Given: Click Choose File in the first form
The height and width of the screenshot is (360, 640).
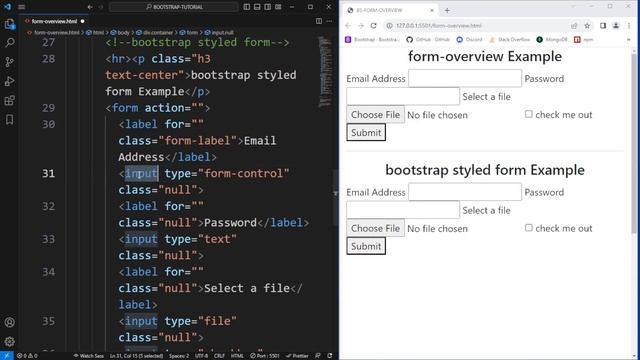Looking at the screenshot, I should tap(376, 115).
